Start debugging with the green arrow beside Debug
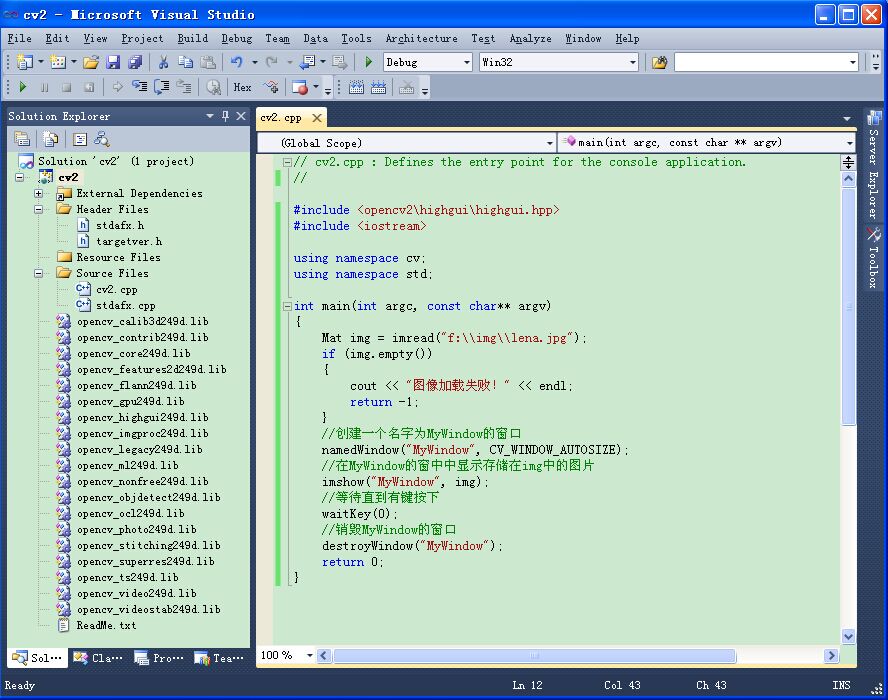The height and width of the screenshot is (700, 888). click(x=369, y=62)
